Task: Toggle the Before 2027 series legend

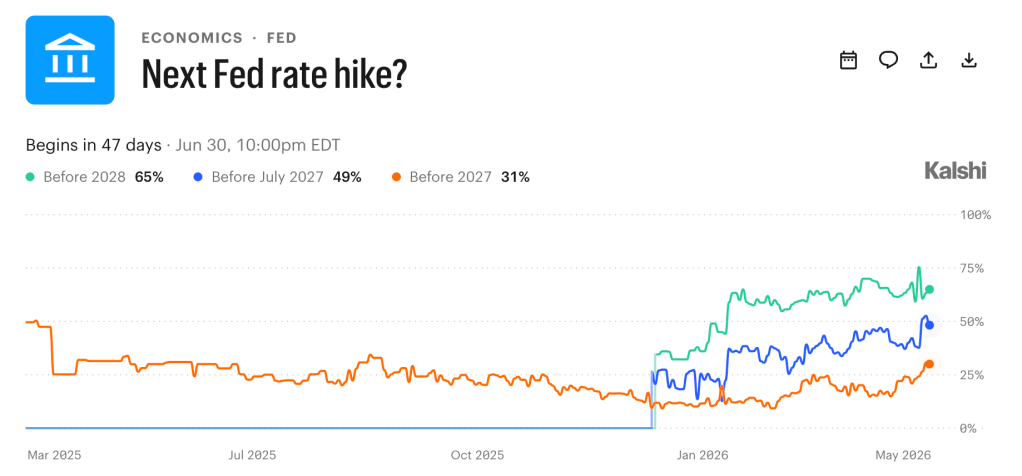Action: (460, 177)
